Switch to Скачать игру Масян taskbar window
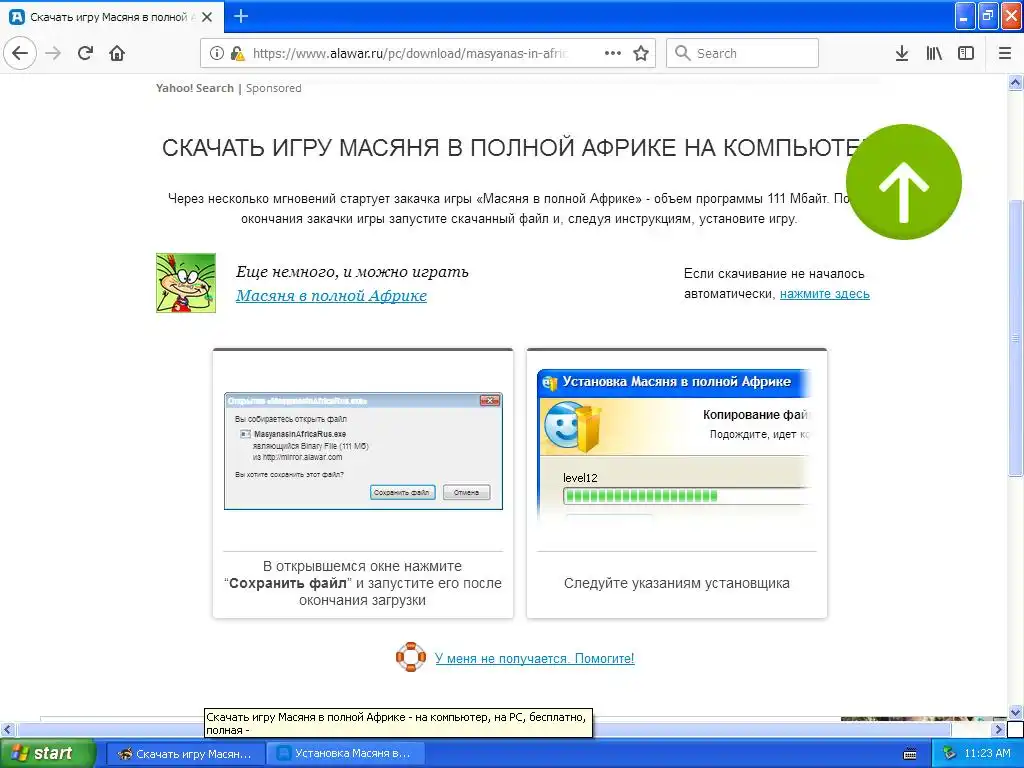Image resolution: width=1024 pixels, height=768 pixels. (185, 754)
